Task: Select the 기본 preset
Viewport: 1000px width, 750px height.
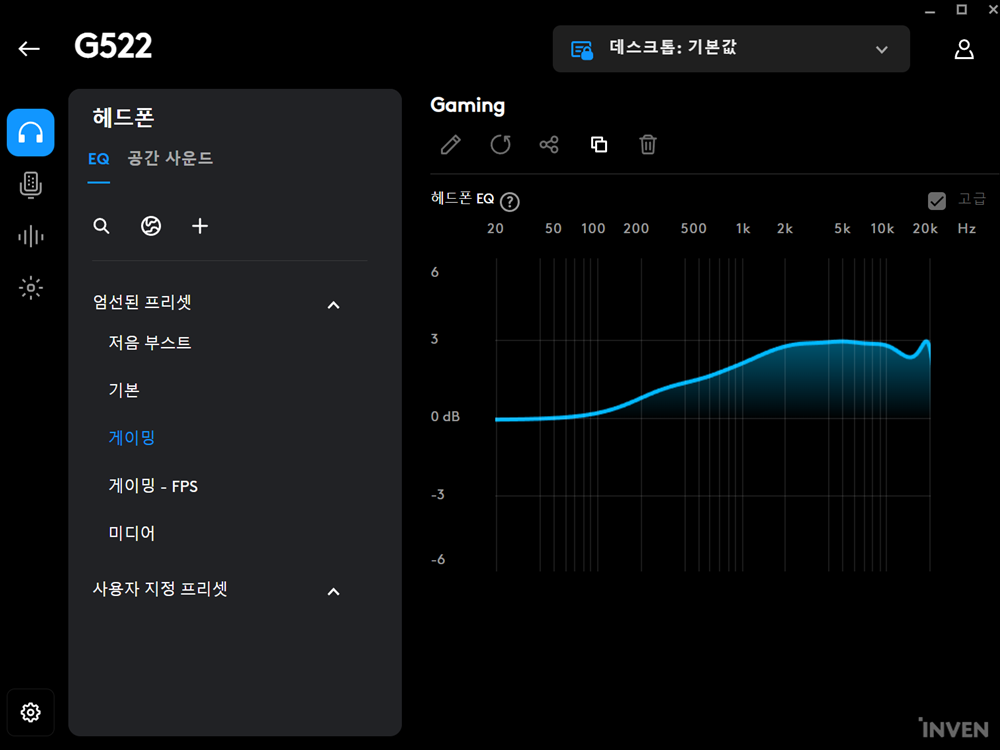Action: (124, 390)
